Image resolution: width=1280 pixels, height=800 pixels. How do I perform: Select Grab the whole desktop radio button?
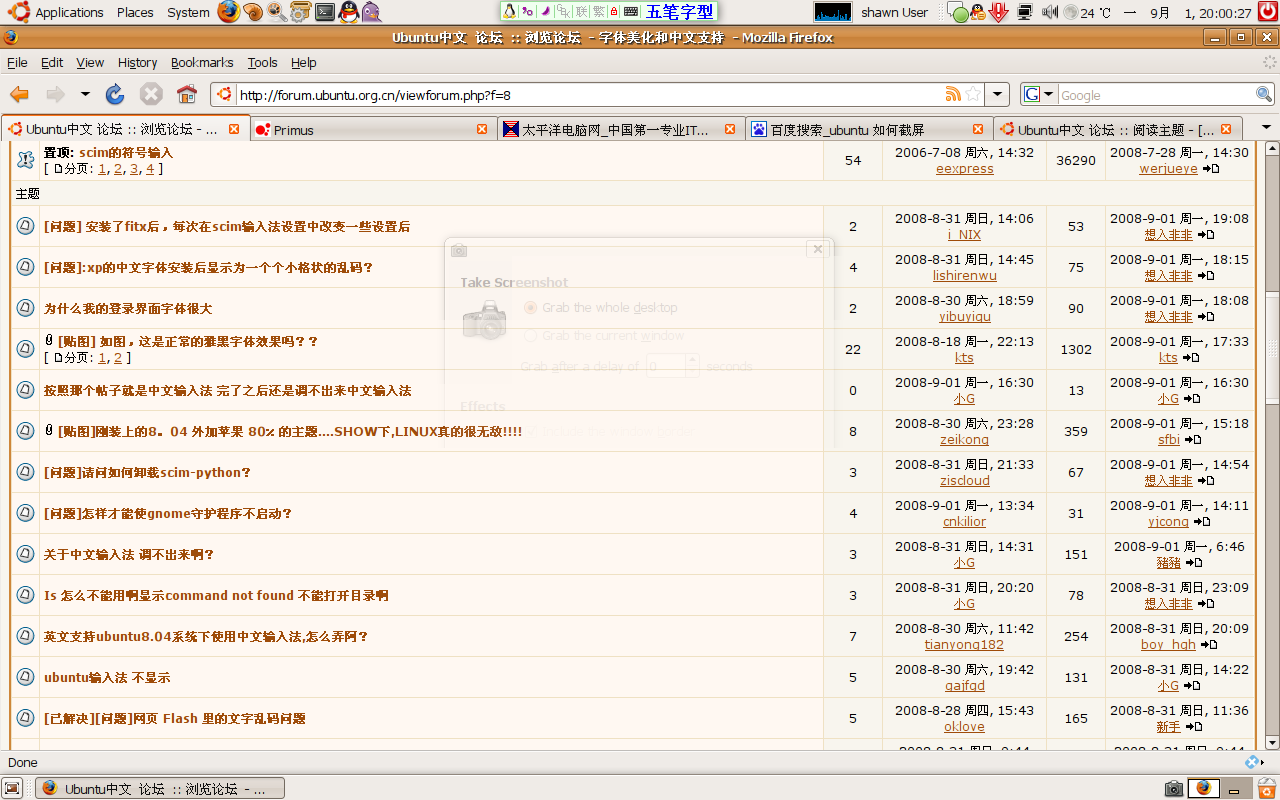[531, 307]
